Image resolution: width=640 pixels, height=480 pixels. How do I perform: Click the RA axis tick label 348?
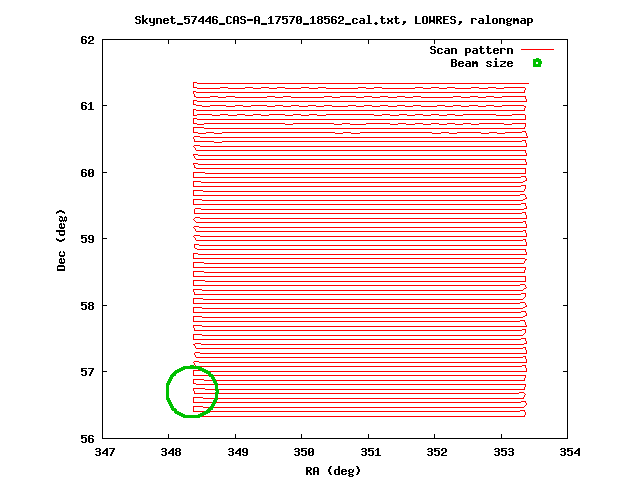pyautogui.click(x=171, y=452)
